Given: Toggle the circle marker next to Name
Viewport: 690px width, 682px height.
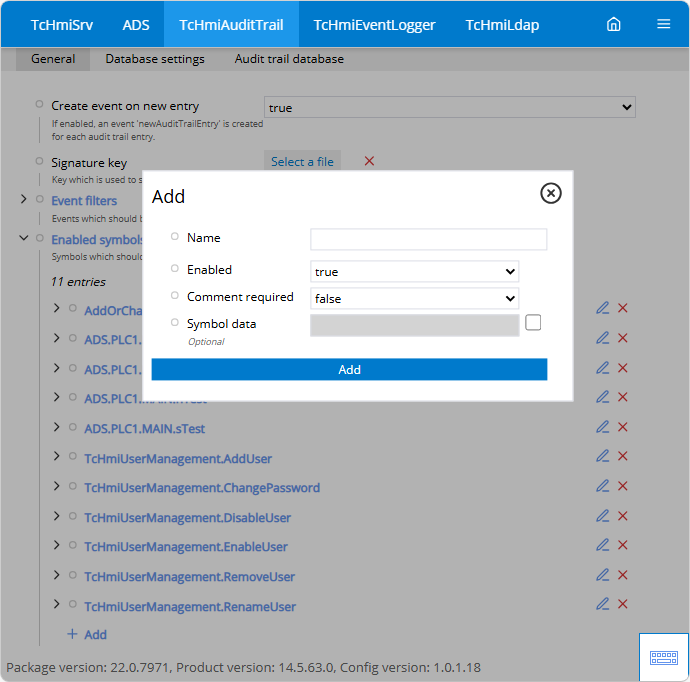Looking at the screenshot, I should (175, 236).
